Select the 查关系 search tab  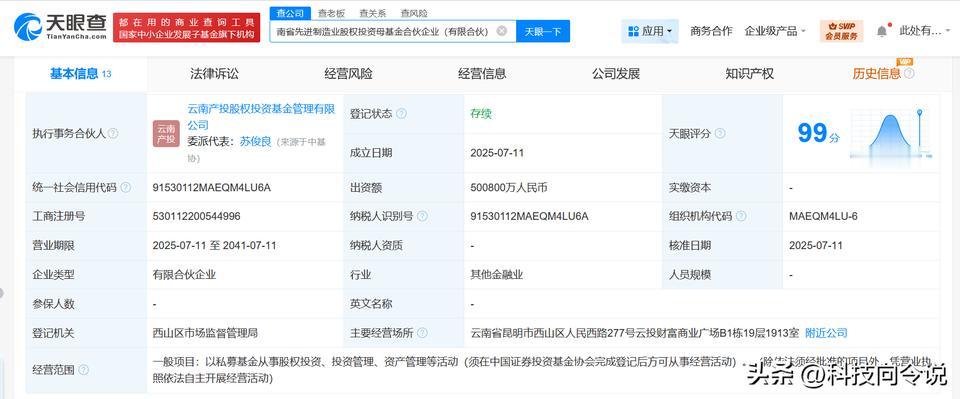tap(372, 13)
